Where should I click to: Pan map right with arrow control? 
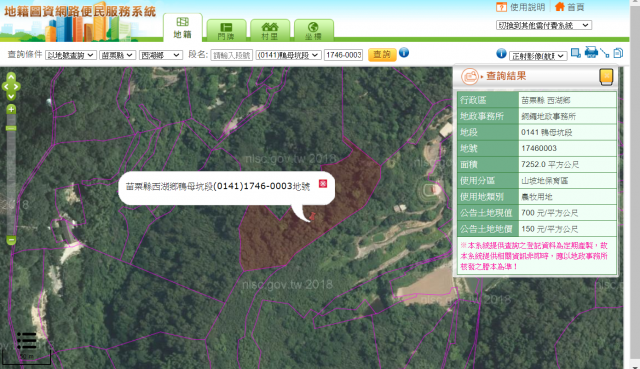pyautogui.click(x=16, y=87)
